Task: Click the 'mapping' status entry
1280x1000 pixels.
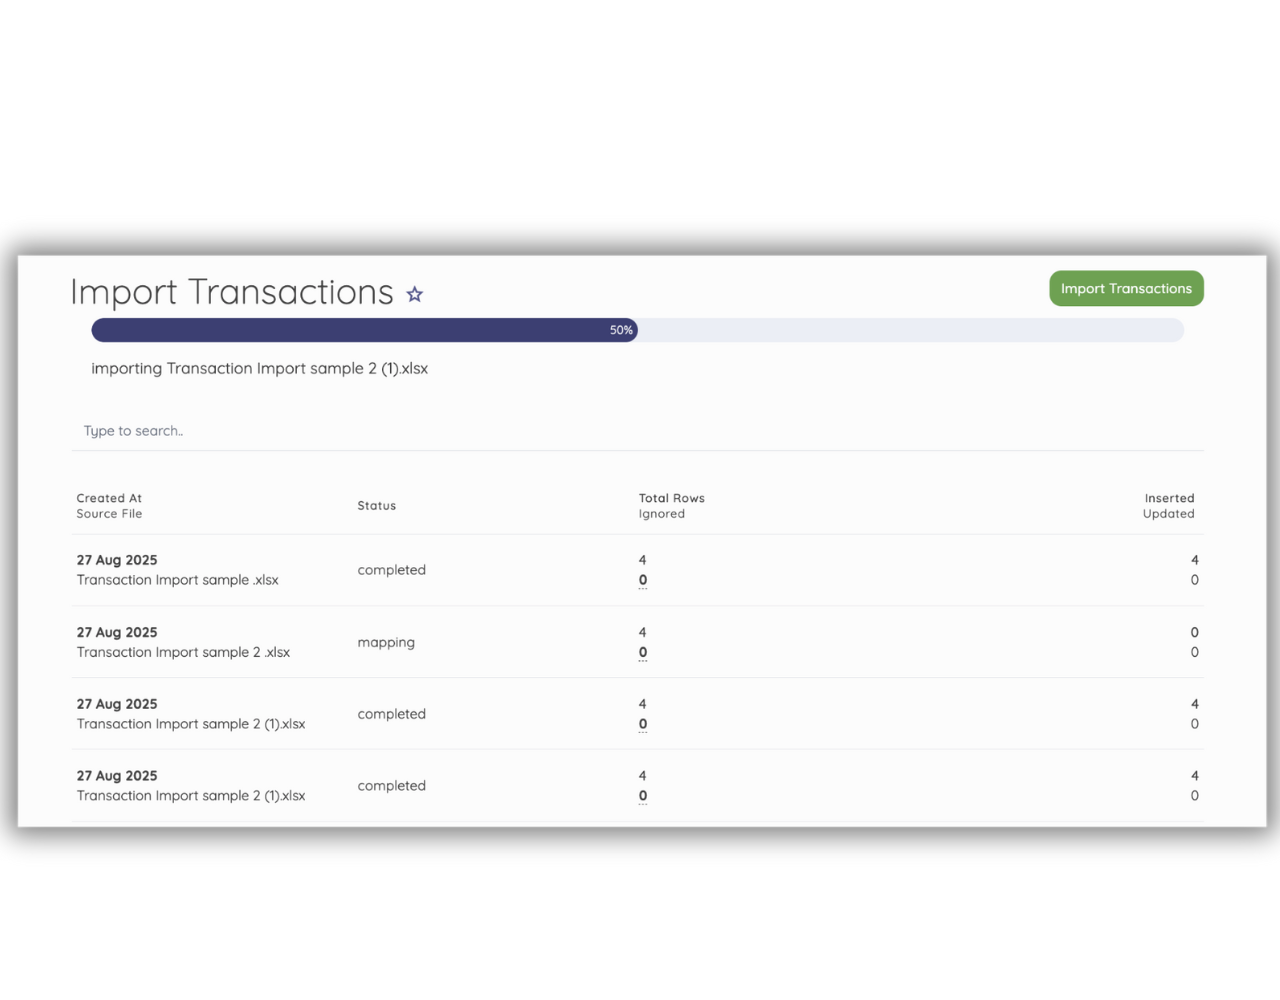Action: click(x=386, y=642)
